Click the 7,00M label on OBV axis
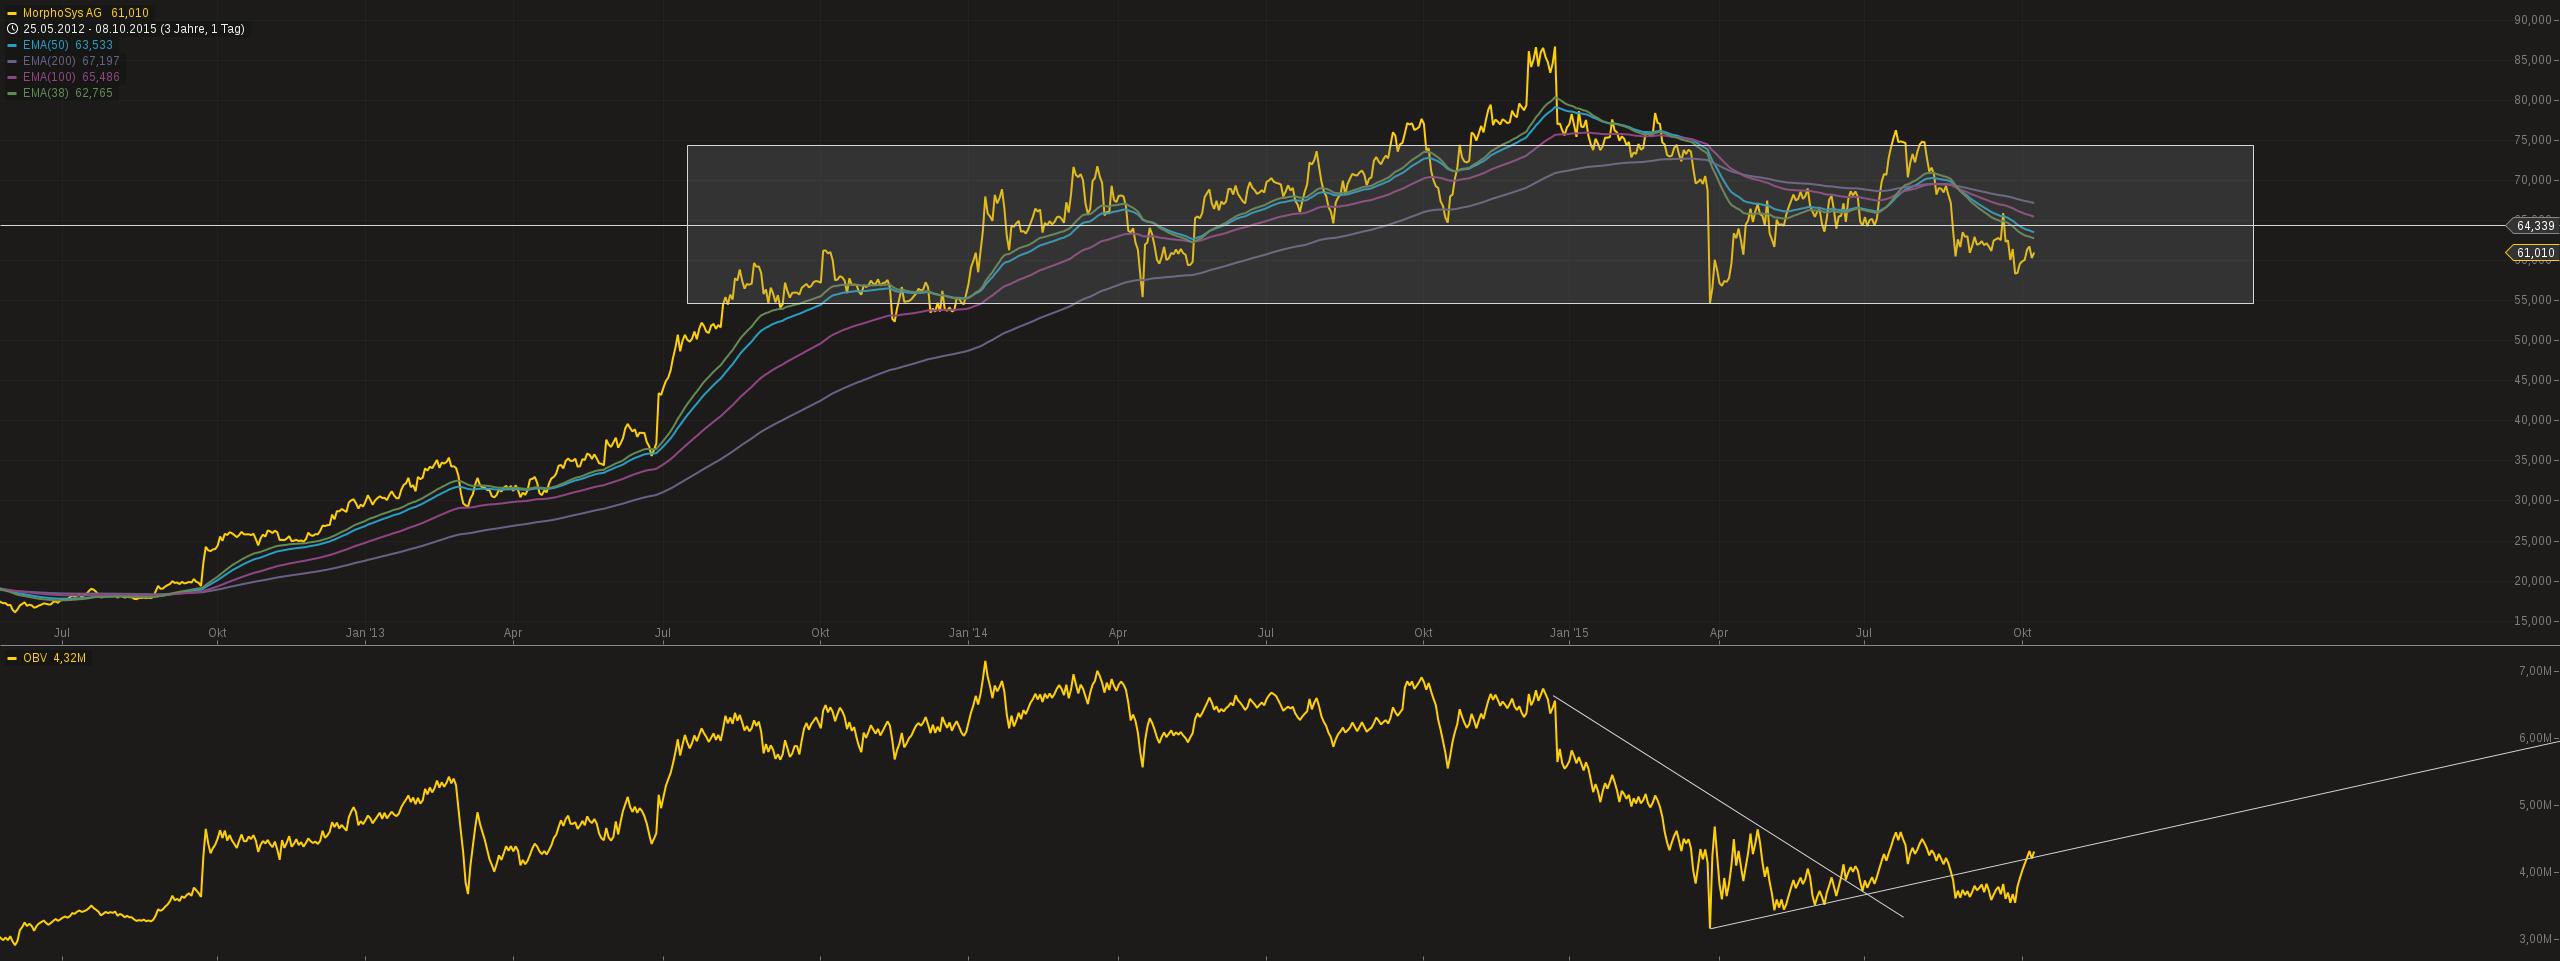 click(x=2536, y=671)
